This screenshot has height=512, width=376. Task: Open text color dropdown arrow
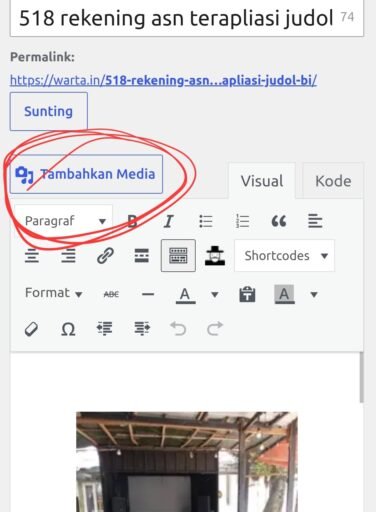[215, 294]
